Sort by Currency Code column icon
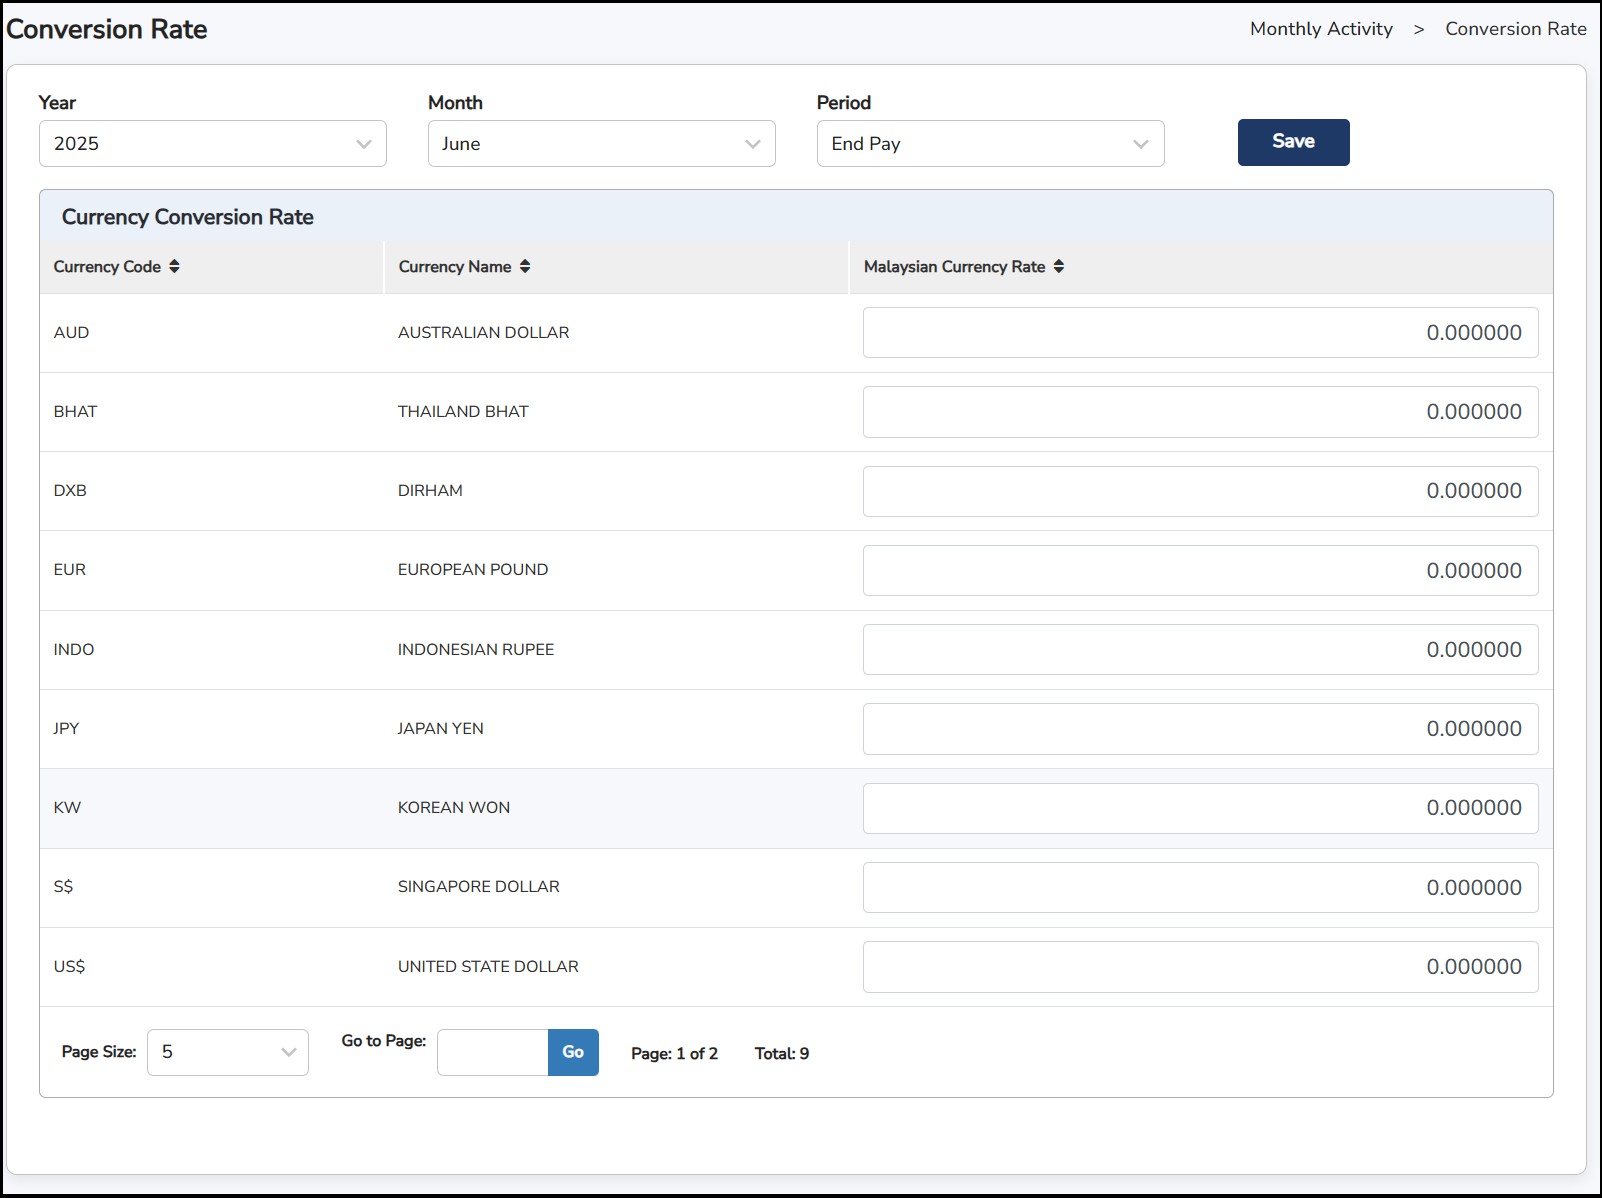Screen dimensions: 1602x1198 click(x=174, y=266)
